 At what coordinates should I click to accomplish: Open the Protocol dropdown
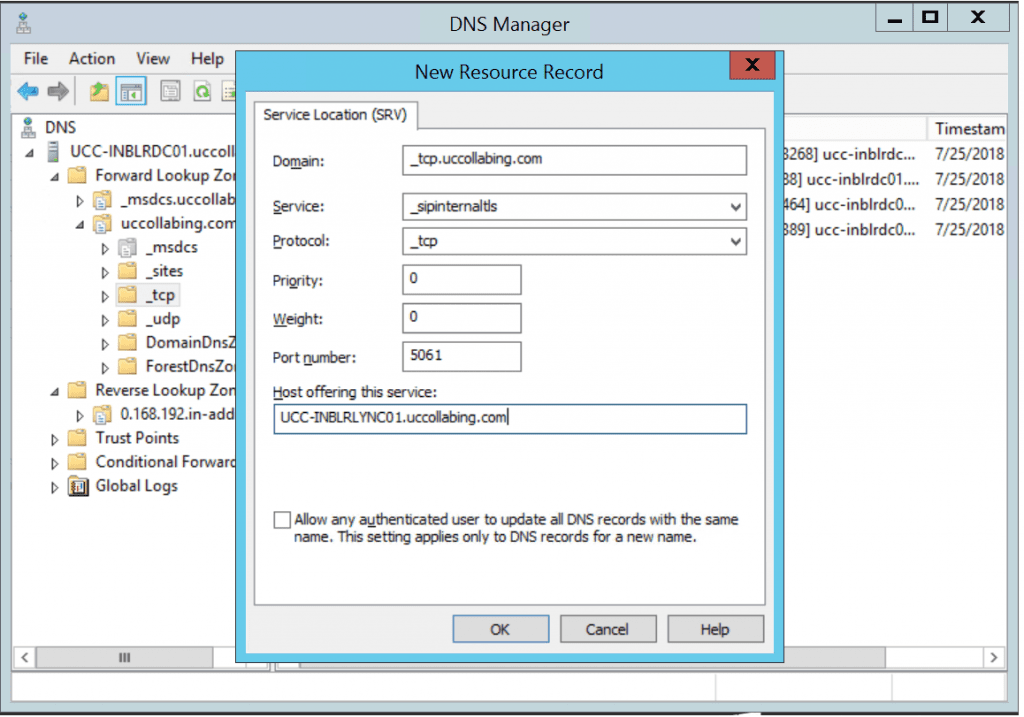coord(738,241)
